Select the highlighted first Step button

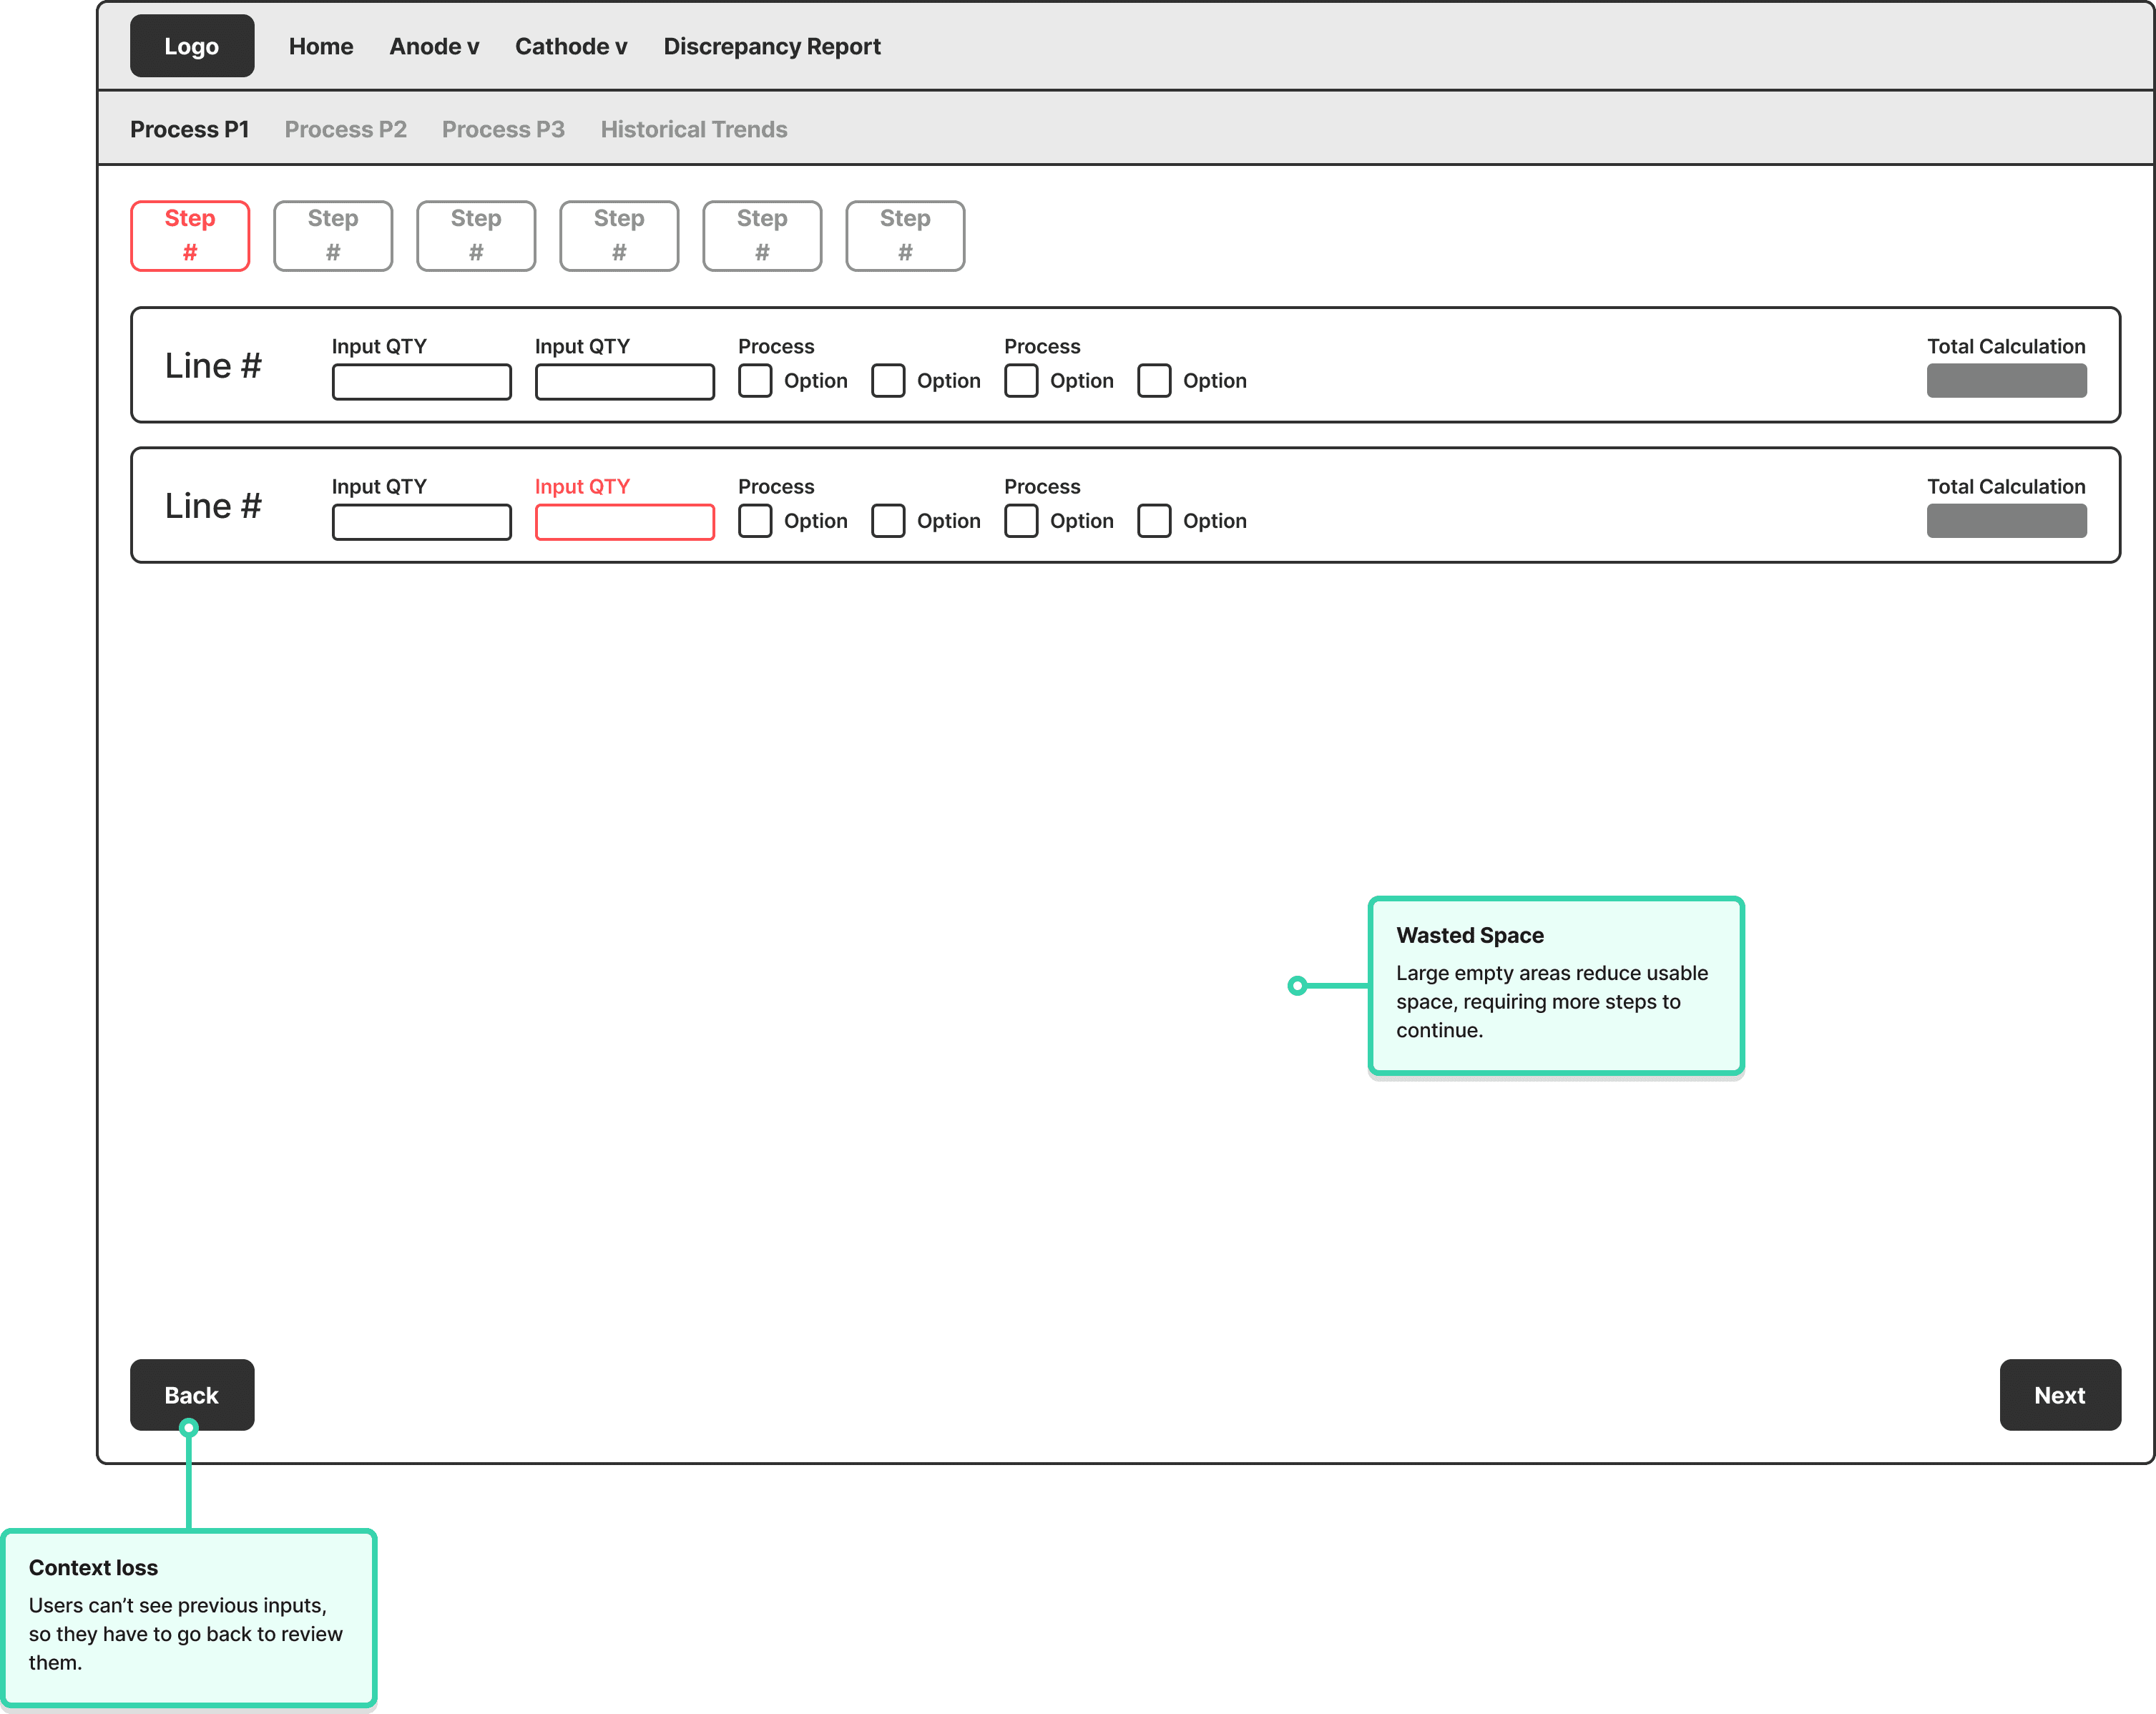point(190,236)
